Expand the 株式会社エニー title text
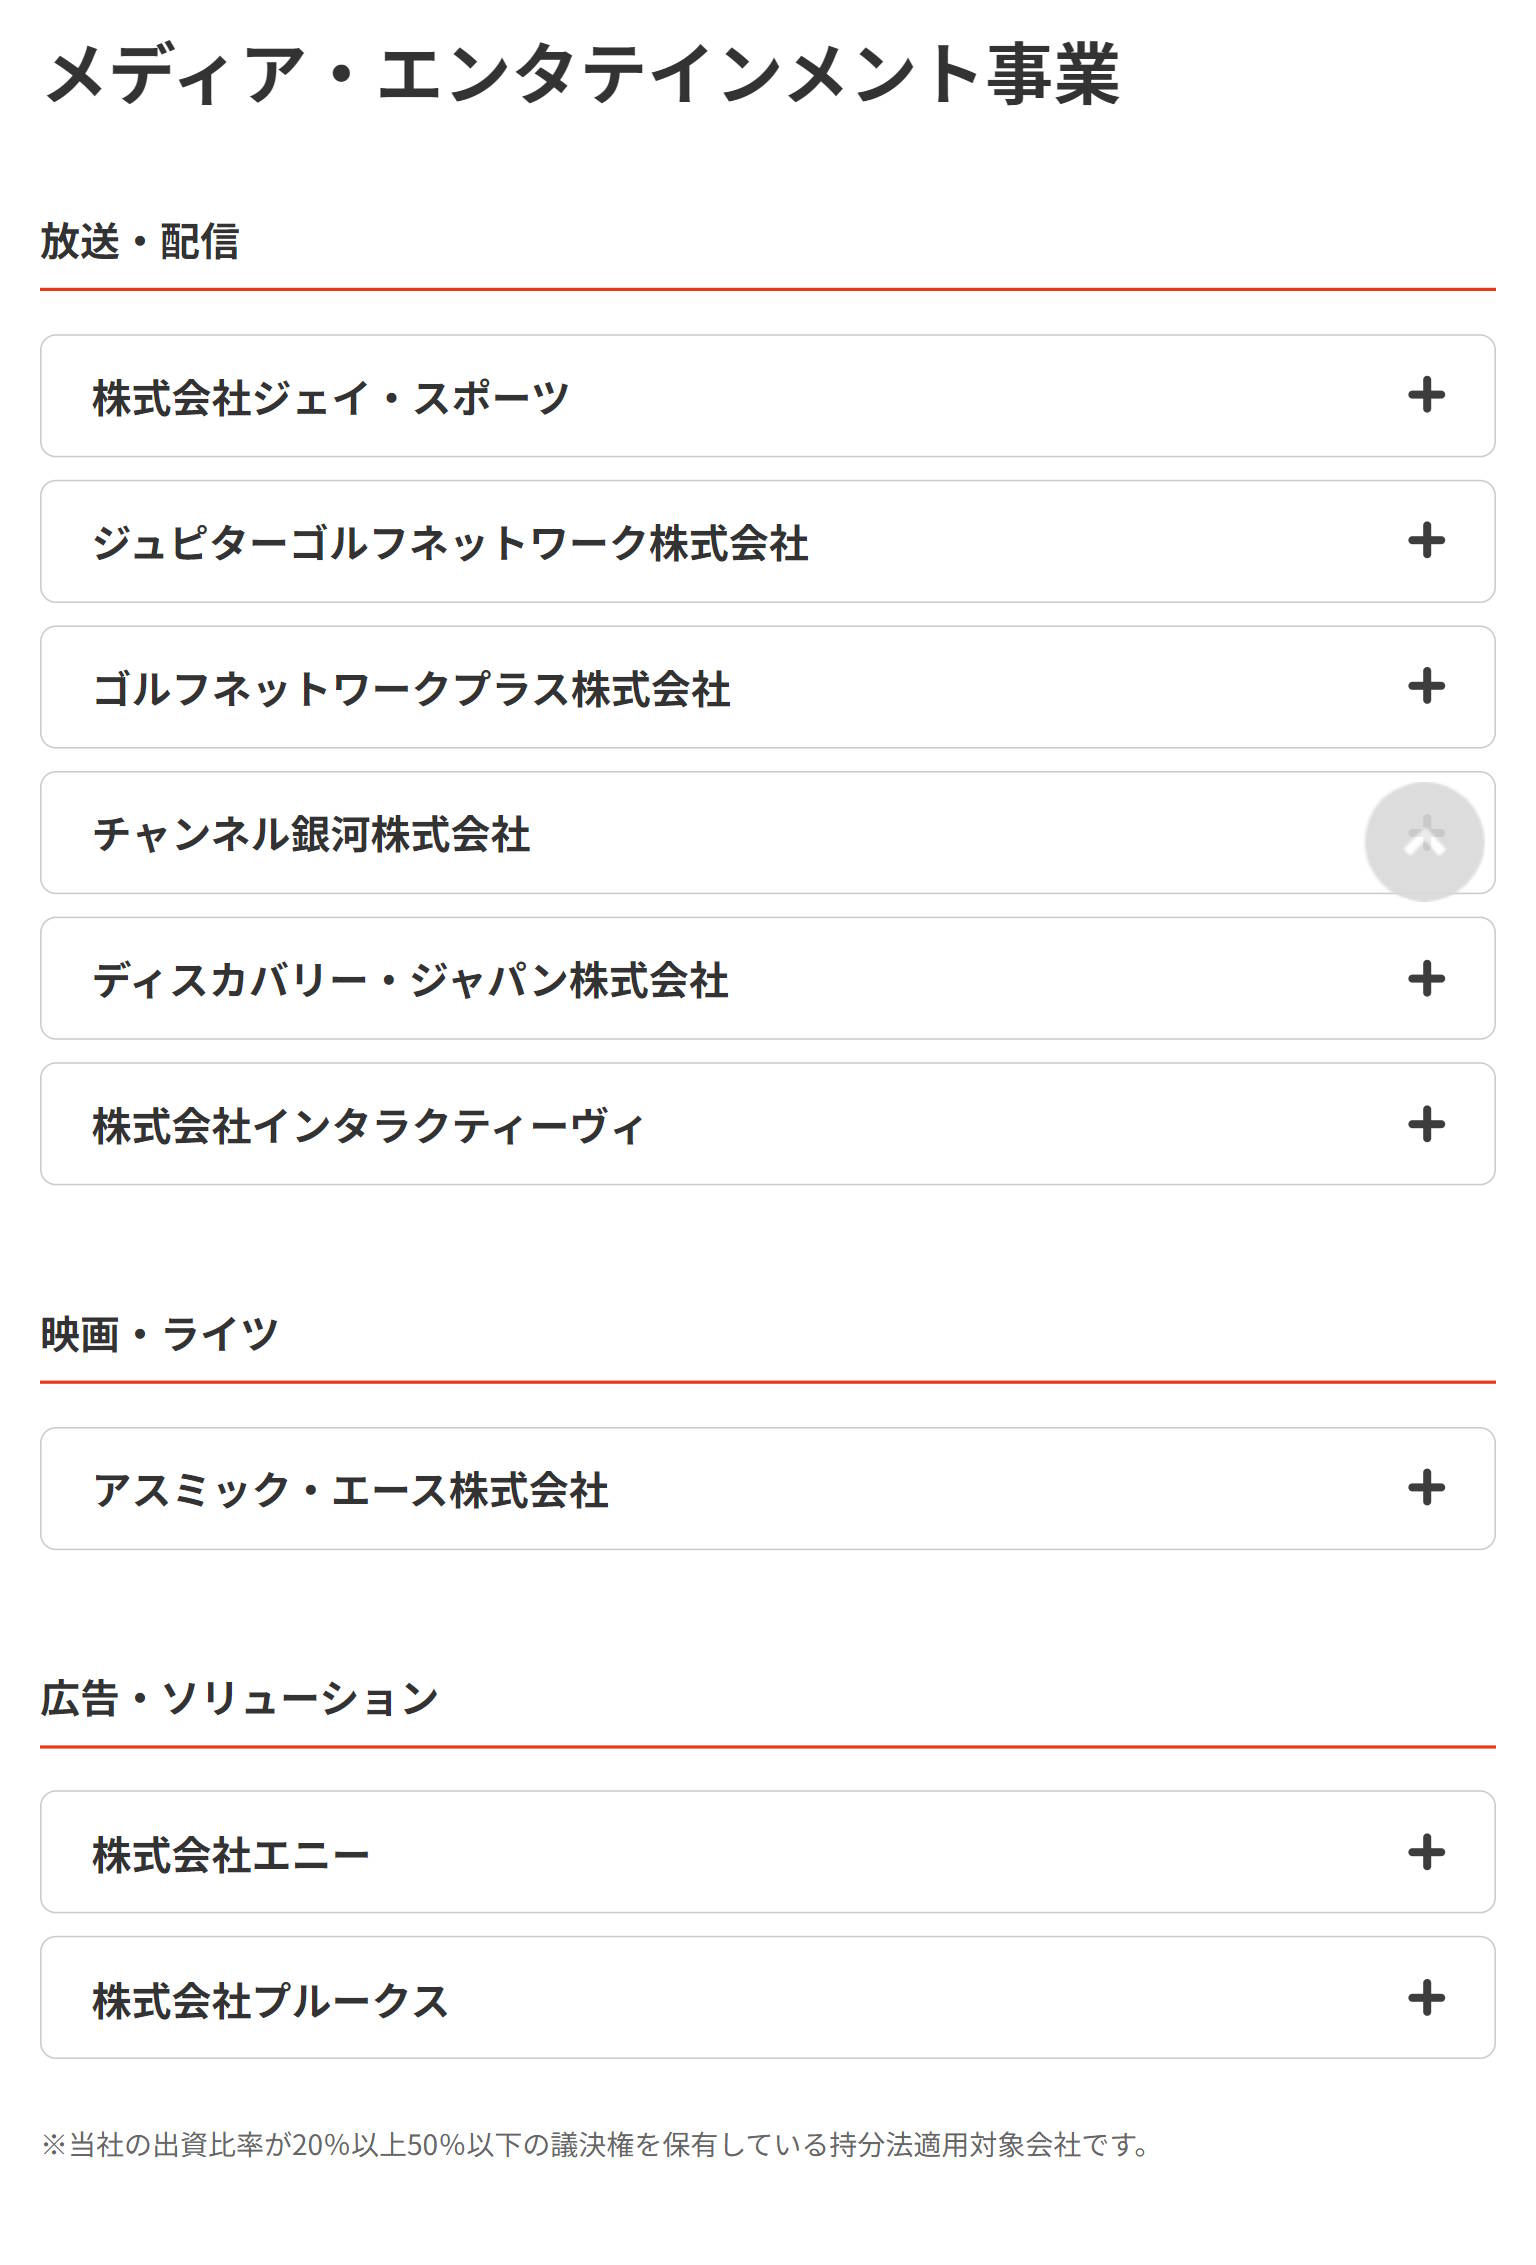The width and height of the screenshot is (1536, 2265). pos(231,1854)
